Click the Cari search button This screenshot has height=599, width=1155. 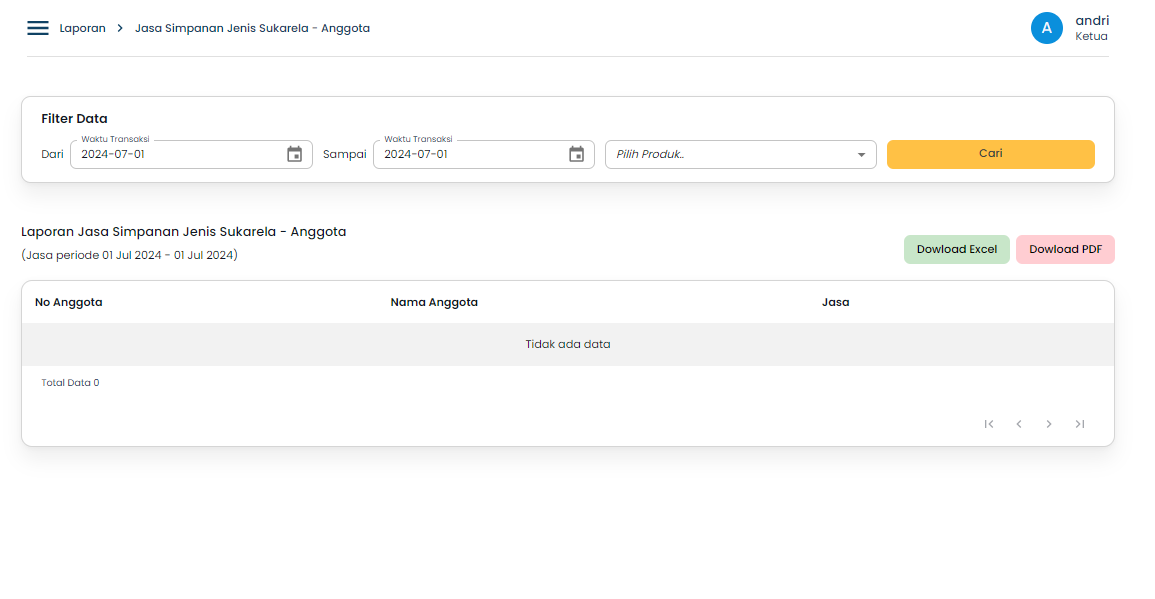point(990,154)
